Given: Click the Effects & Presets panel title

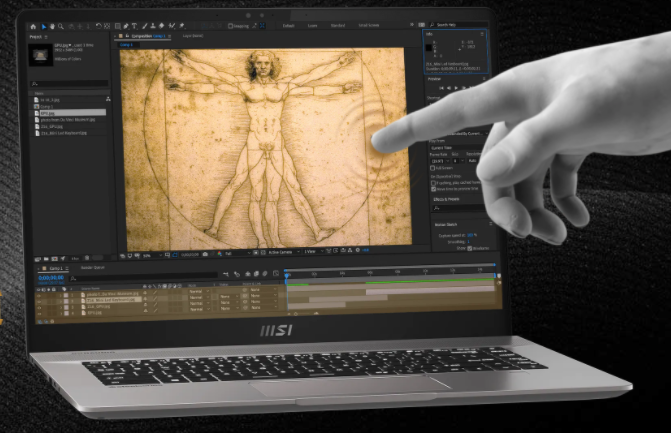Looking at the screenshot, I should point(446,199).
